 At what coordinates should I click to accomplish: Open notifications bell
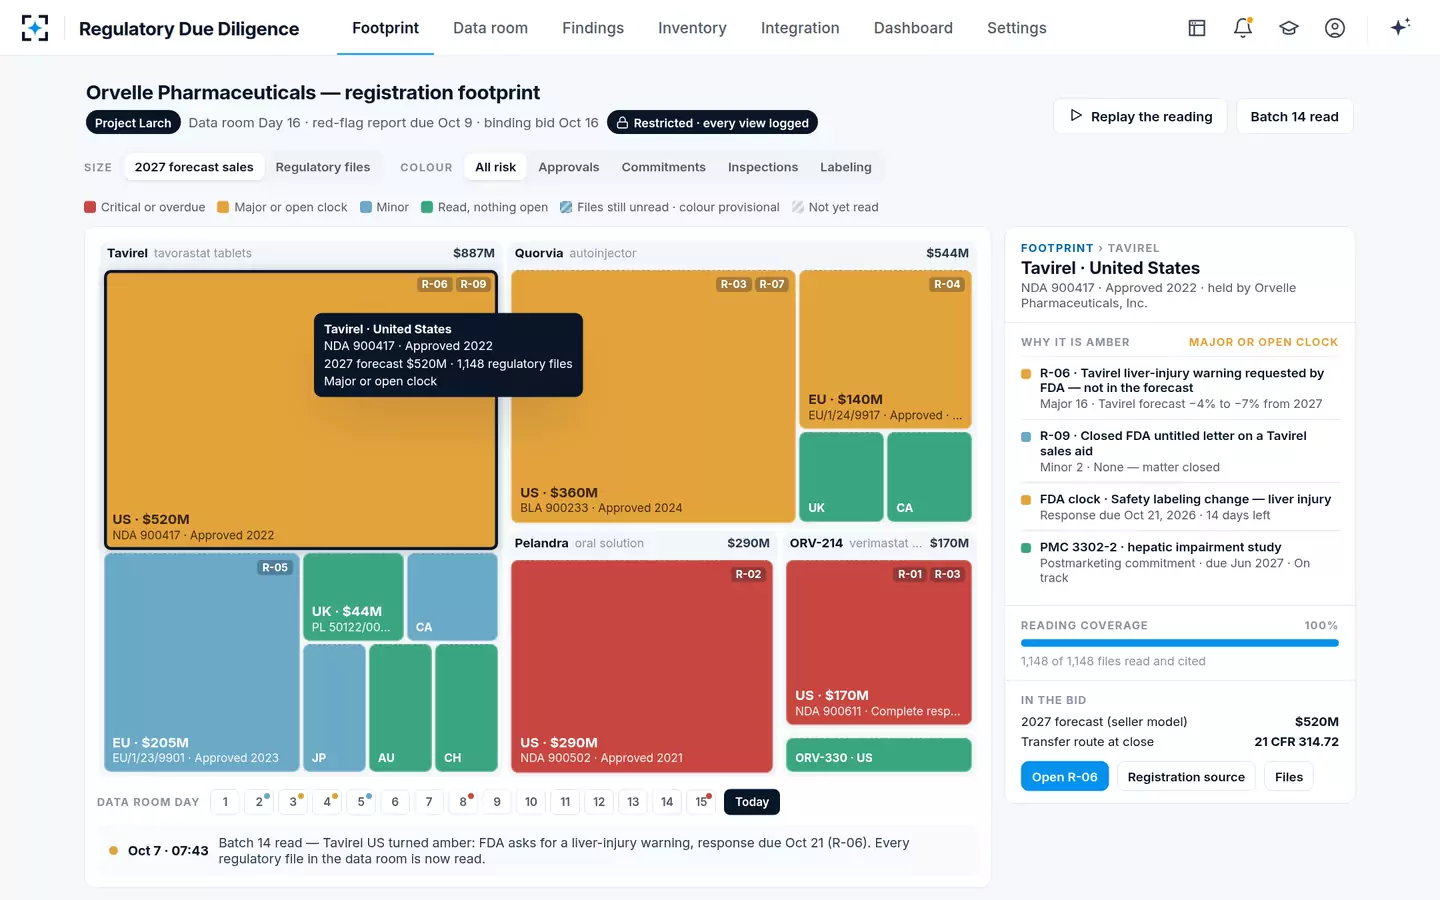1243,28
